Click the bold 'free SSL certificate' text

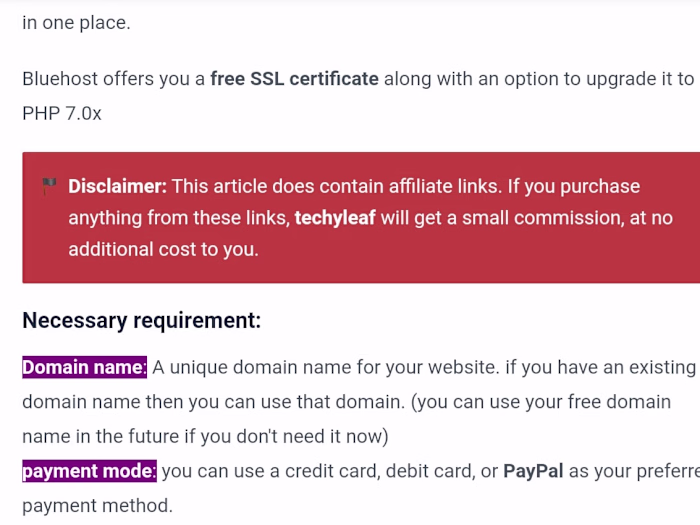click(x=294, y=78)
